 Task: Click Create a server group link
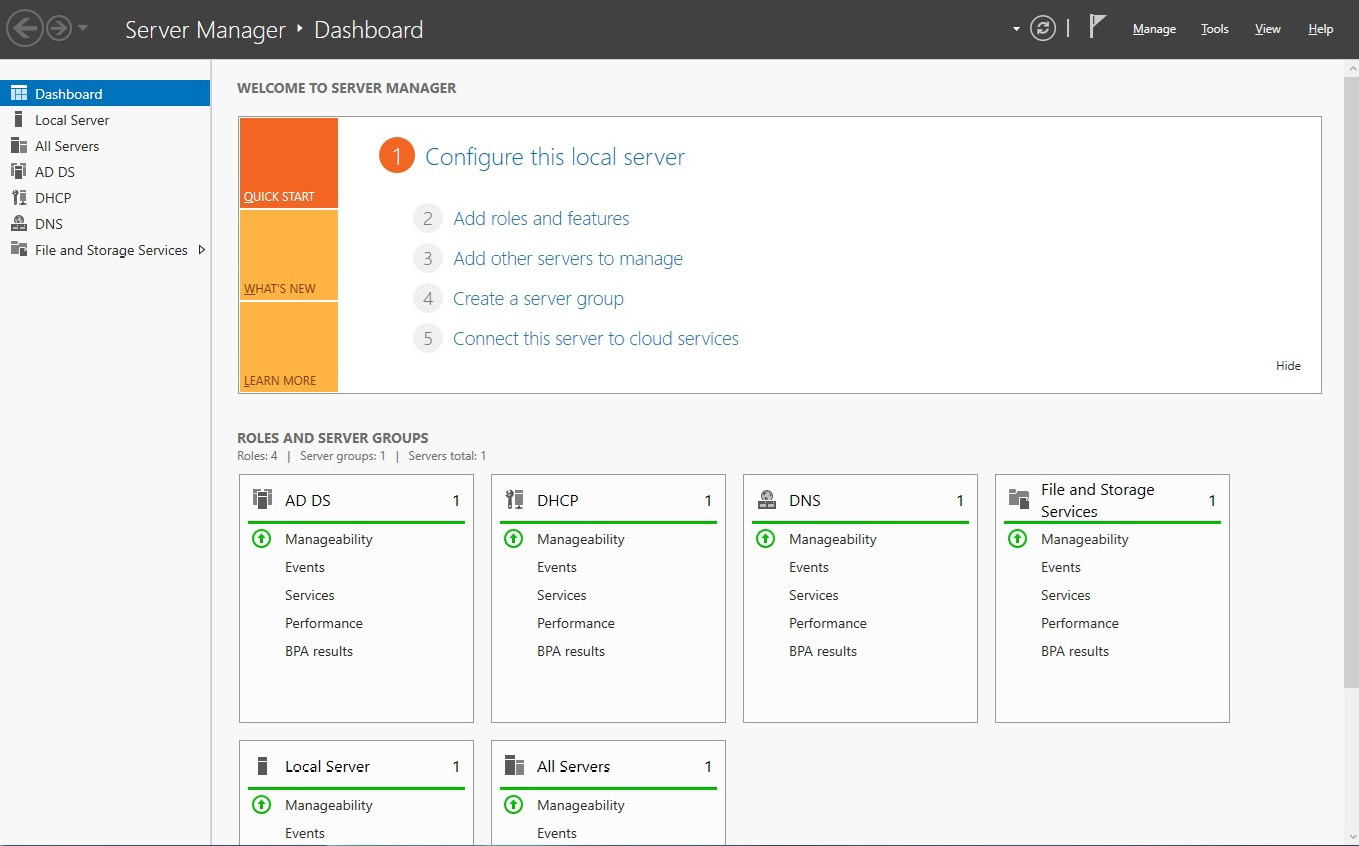click(538, 298)
